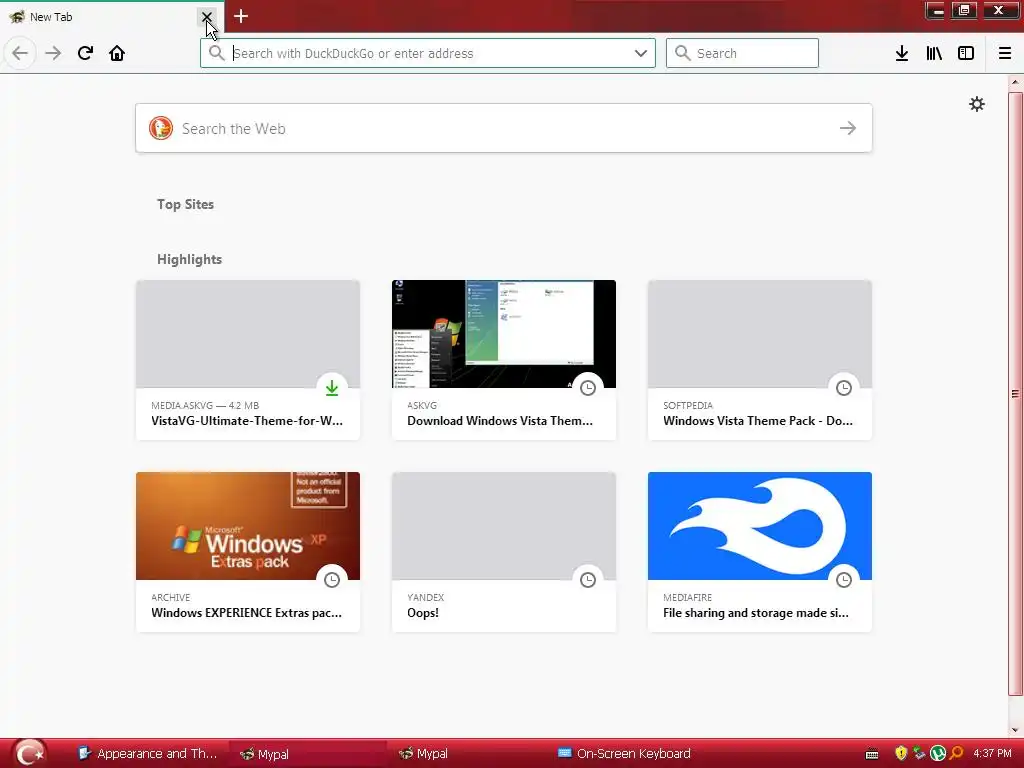Click history clock icon on MediaFire card
The image size is (1024, 768).
(844, 580)
